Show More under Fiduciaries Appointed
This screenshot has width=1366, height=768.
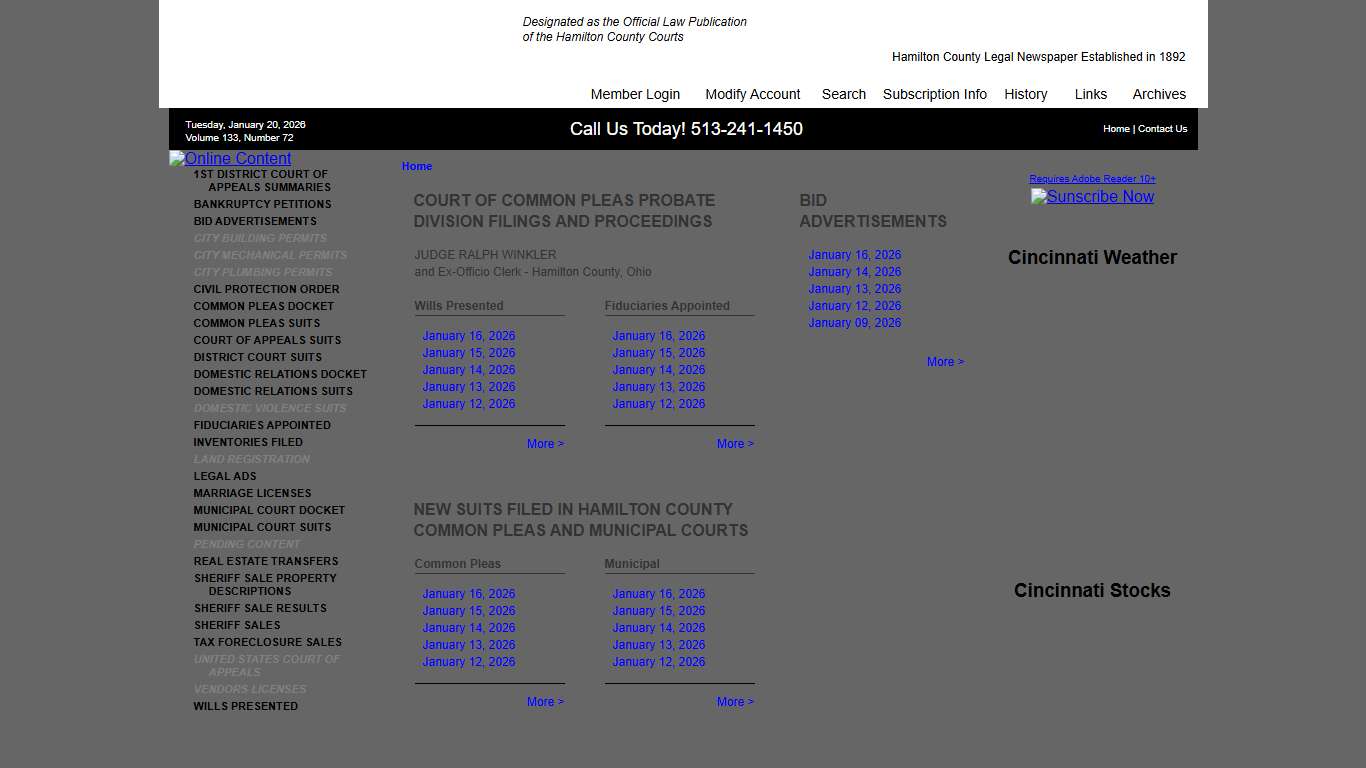coord(735,444)
